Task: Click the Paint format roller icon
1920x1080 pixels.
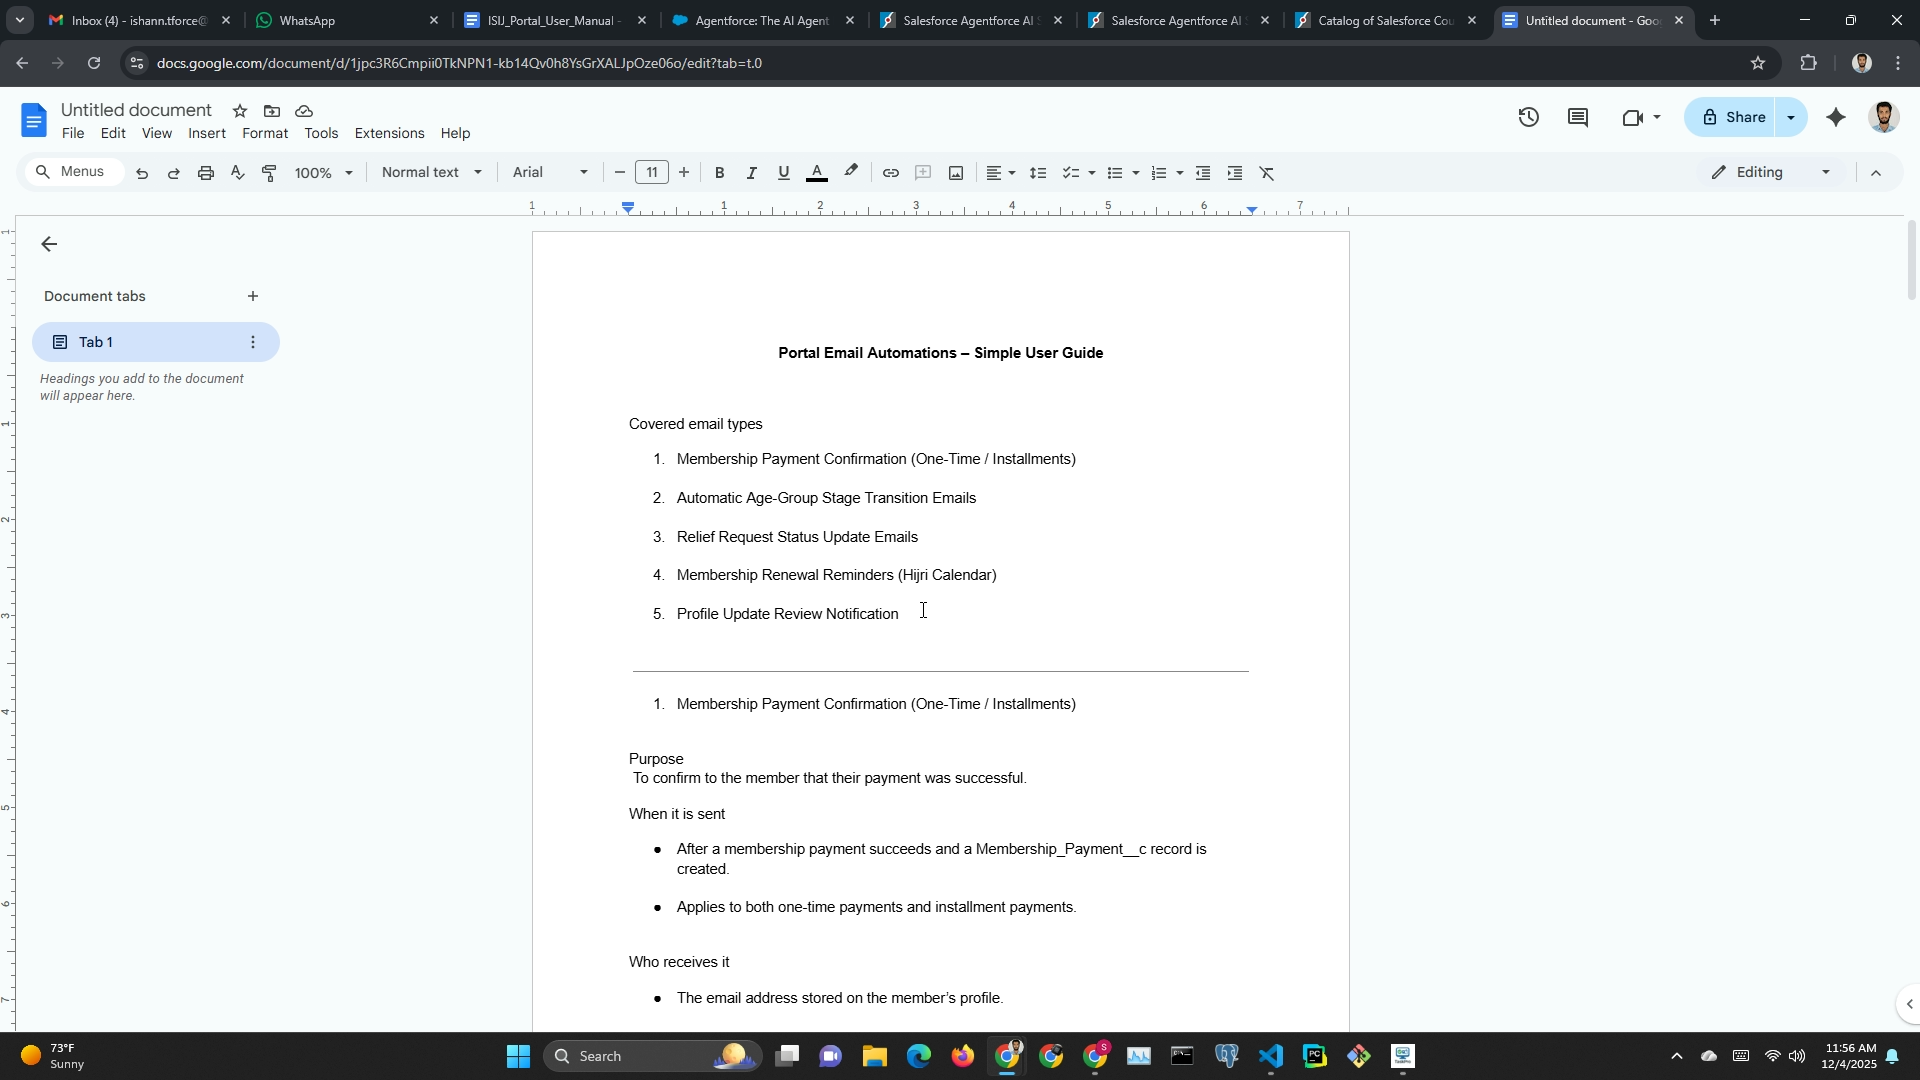Action: coord(269,173)
